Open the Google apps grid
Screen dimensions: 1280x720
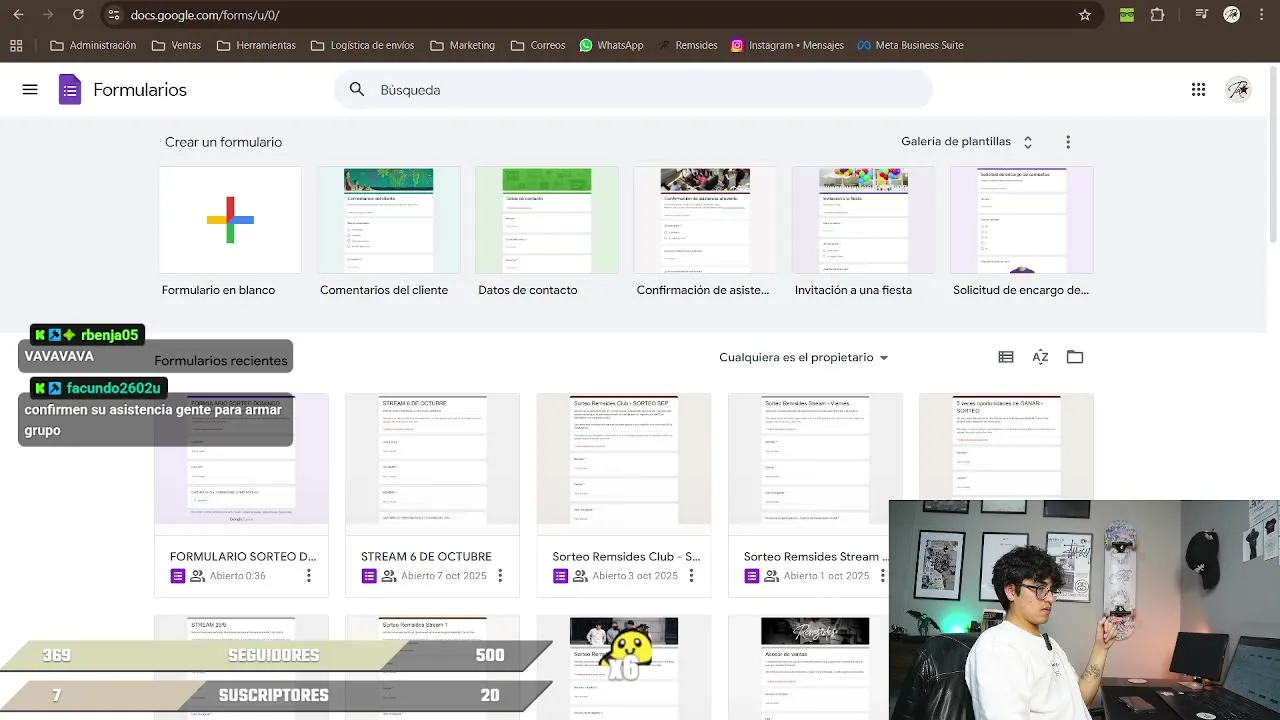click(x=1198, y=90)
